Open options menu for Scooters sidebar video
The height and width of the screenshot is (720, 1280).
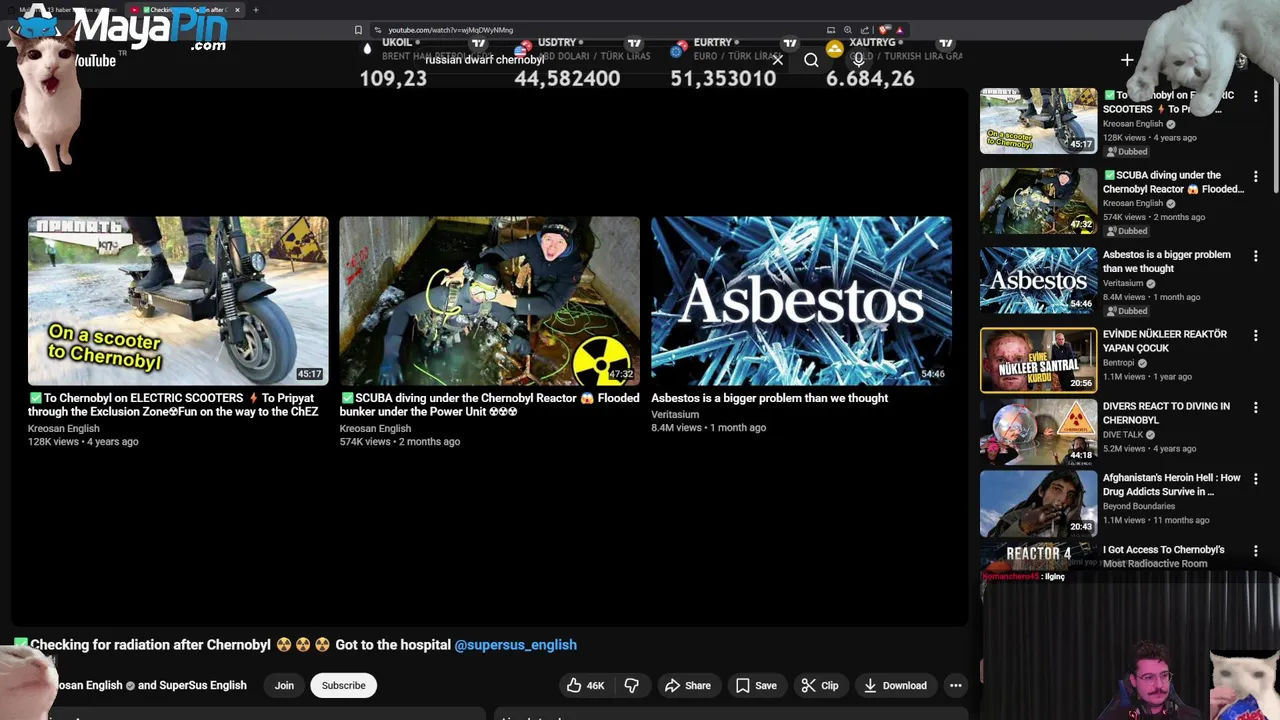coord(1256,96)
